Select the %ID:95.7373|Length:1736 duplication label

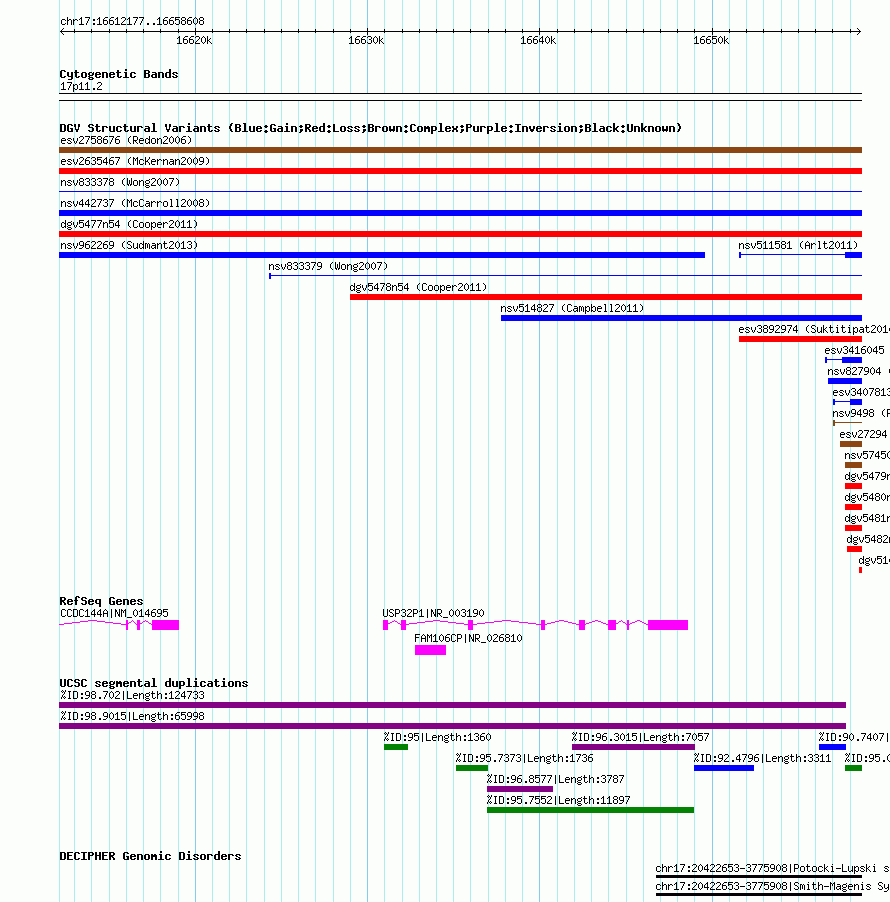[524, 758]
